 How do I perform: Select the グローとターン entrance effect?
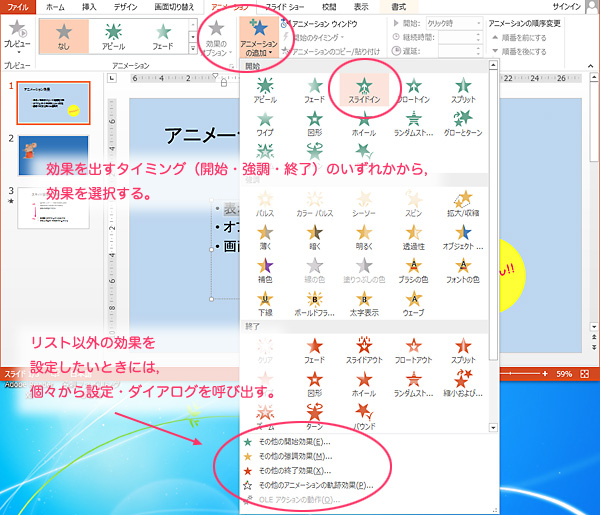tap(463, 124)
